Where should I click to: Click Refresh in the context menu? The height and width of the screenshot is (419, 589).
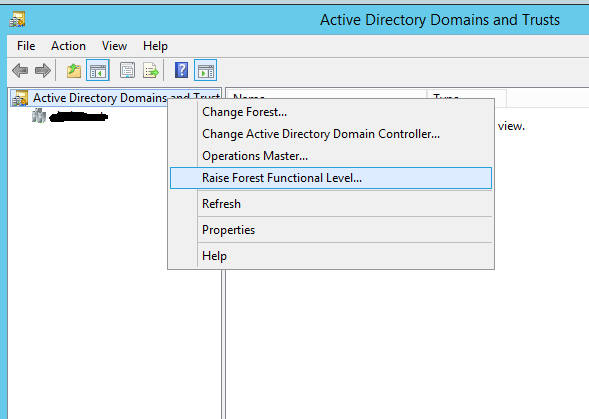click(x=331, y=204)
